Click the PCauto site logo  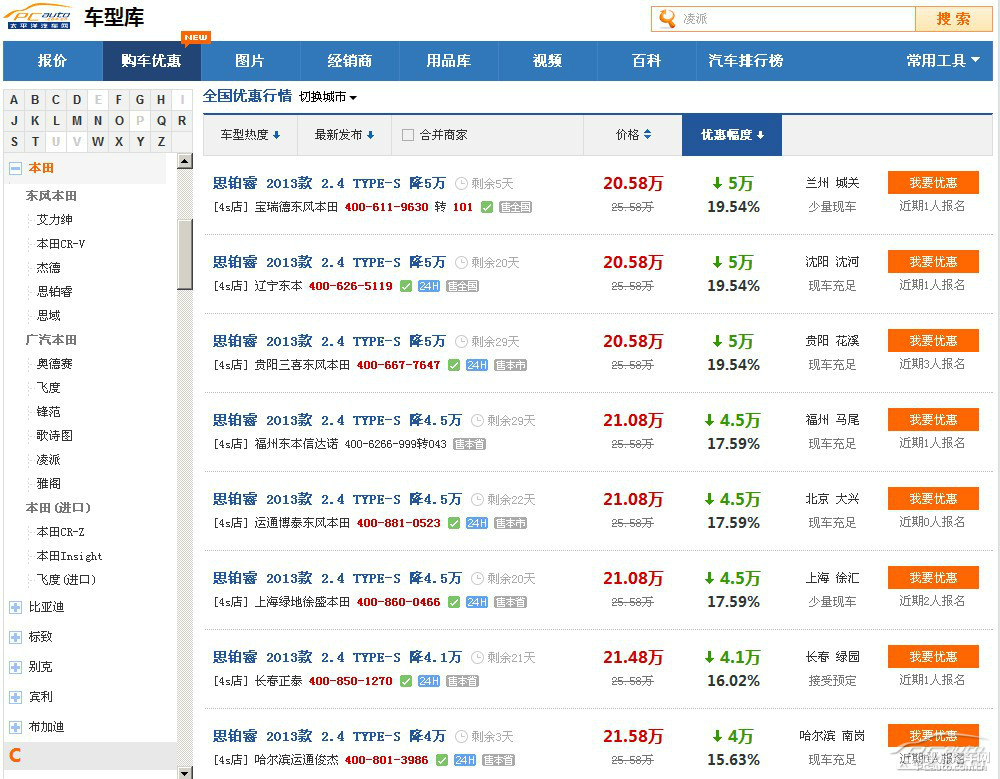click(39, 17)
